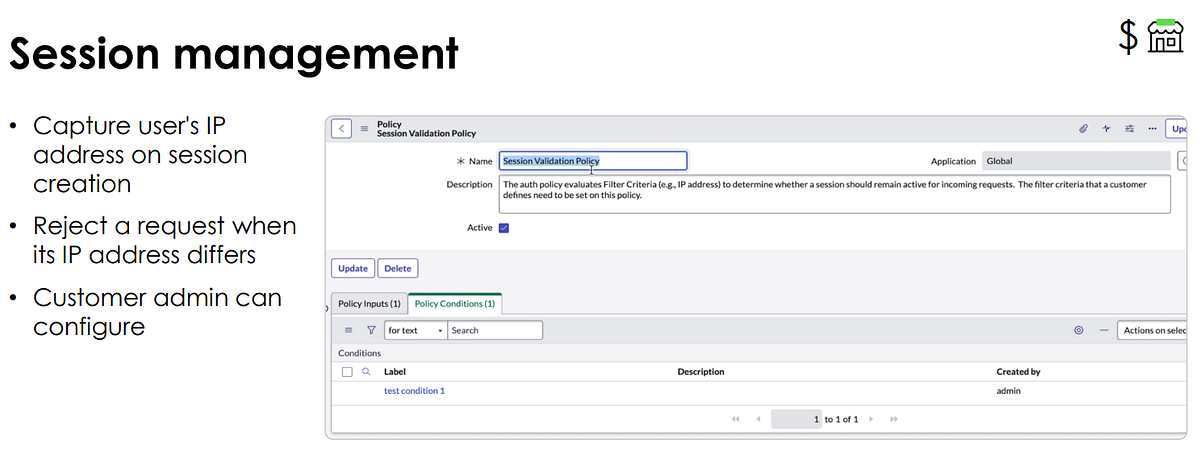Click the Name input field

point(593,161)
